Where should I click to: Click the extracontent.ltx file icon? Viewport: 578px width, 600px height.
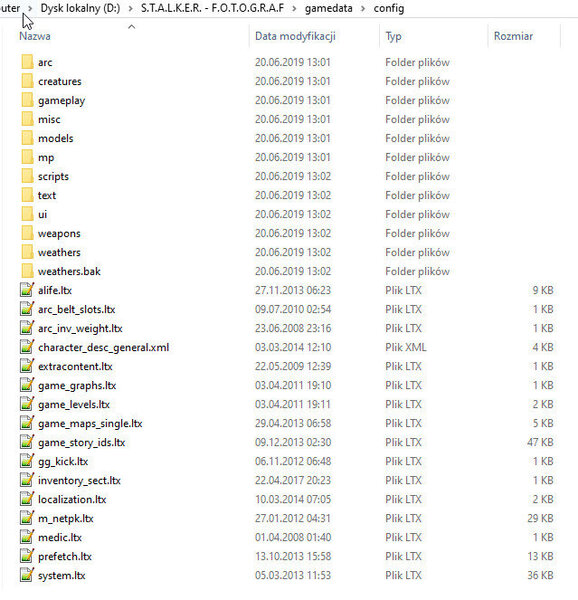pyautogui.click(x=27, y=366)
